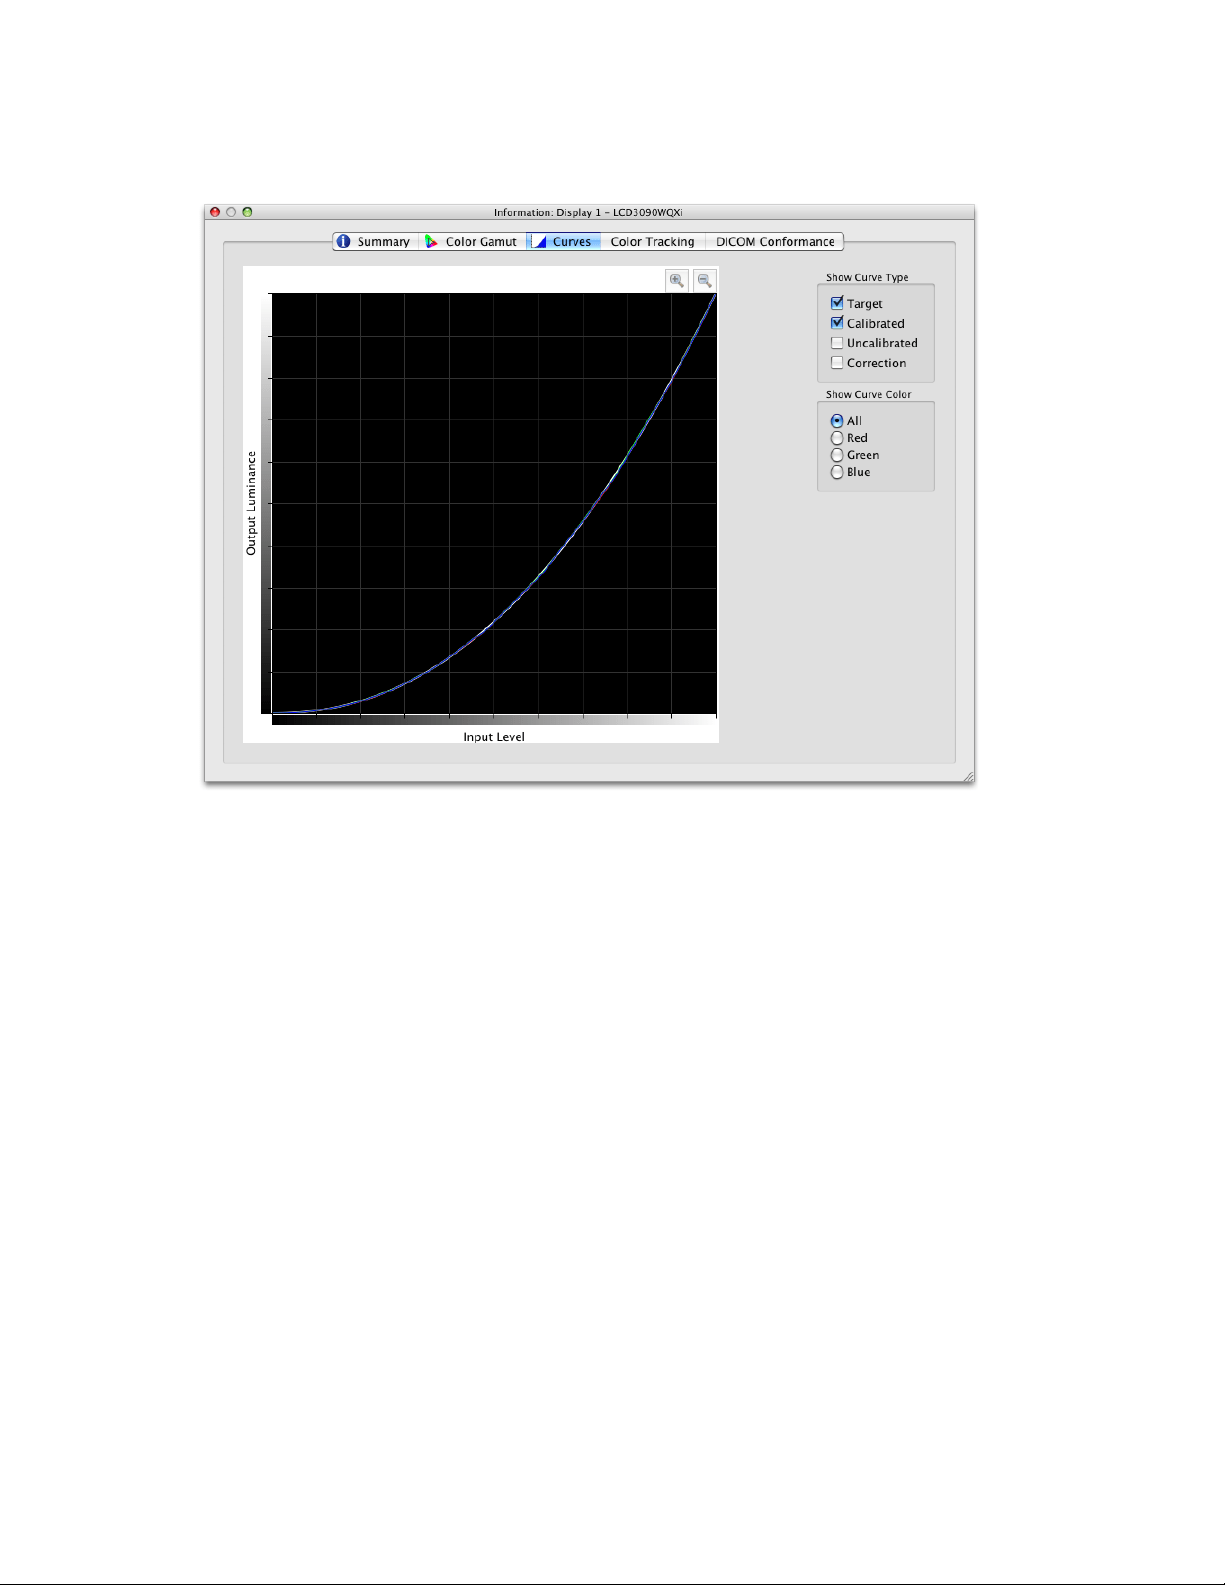Pick the Green curve color option
This screenshot has height=1585, width=1225.
pyautogui.click(x=837, y=455)
